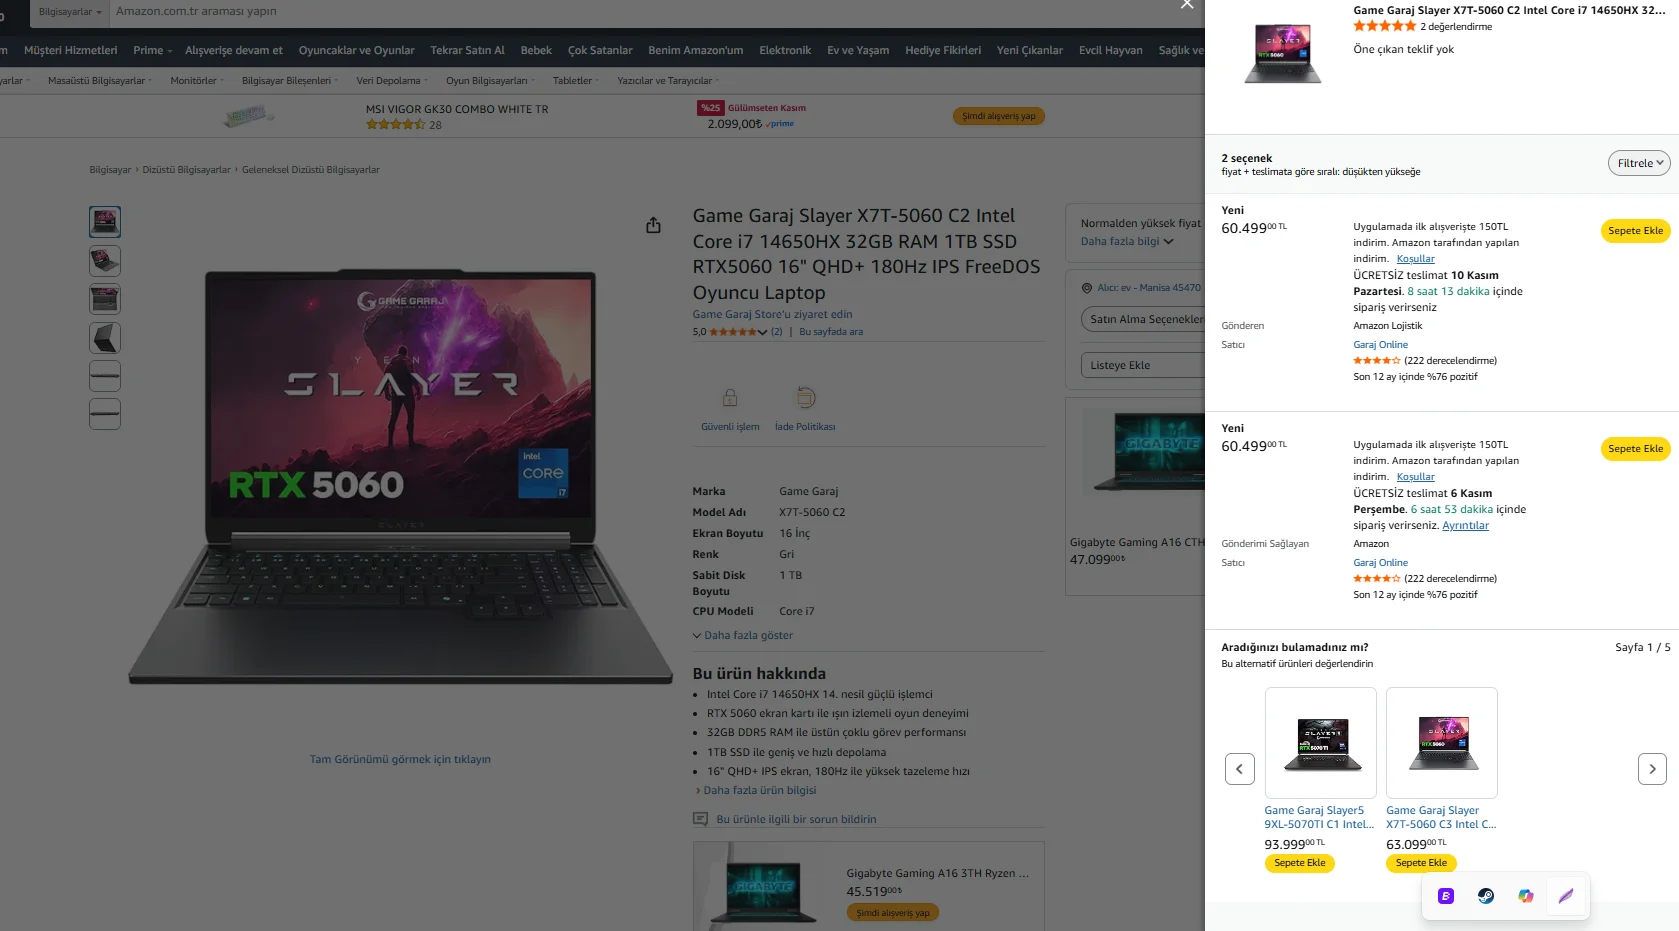Expand Daha fazla göster product details

point(743,635)
